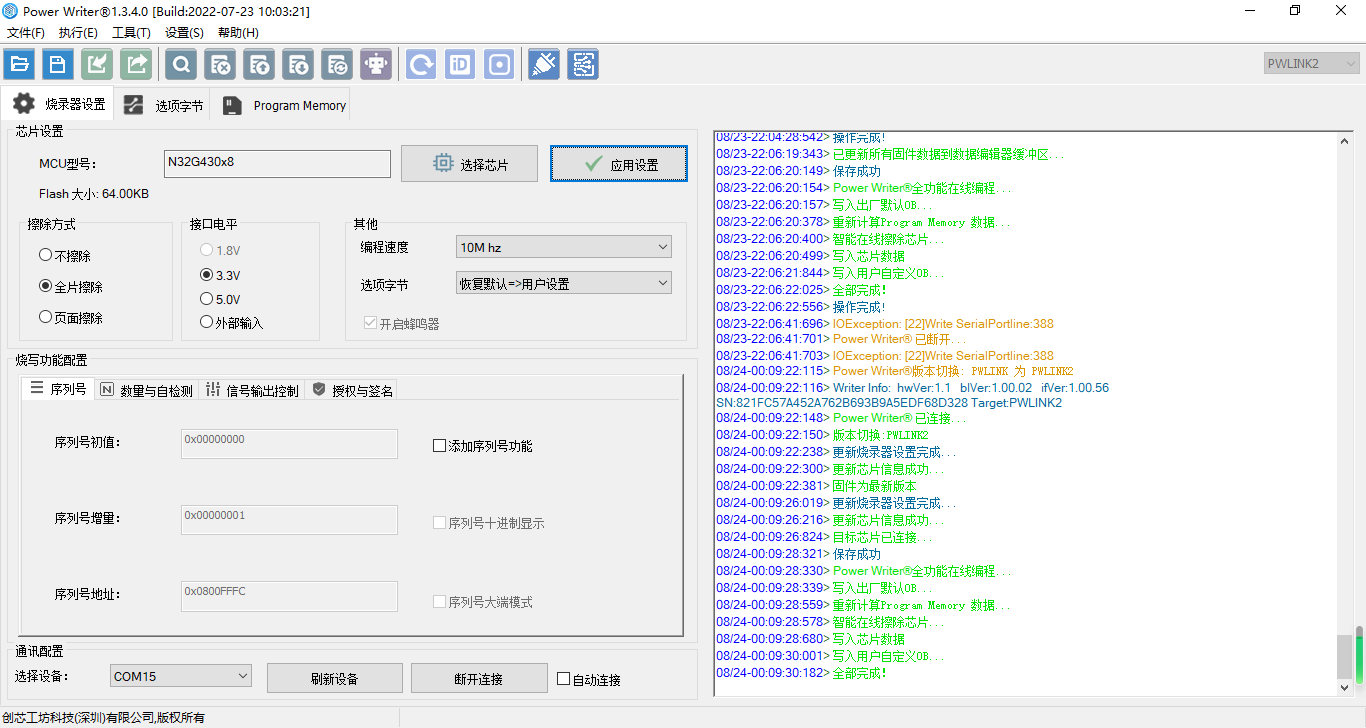The image size is (1366, 728).
Task: Click the log scrollbar up arrow
Action: [1345, 141]
